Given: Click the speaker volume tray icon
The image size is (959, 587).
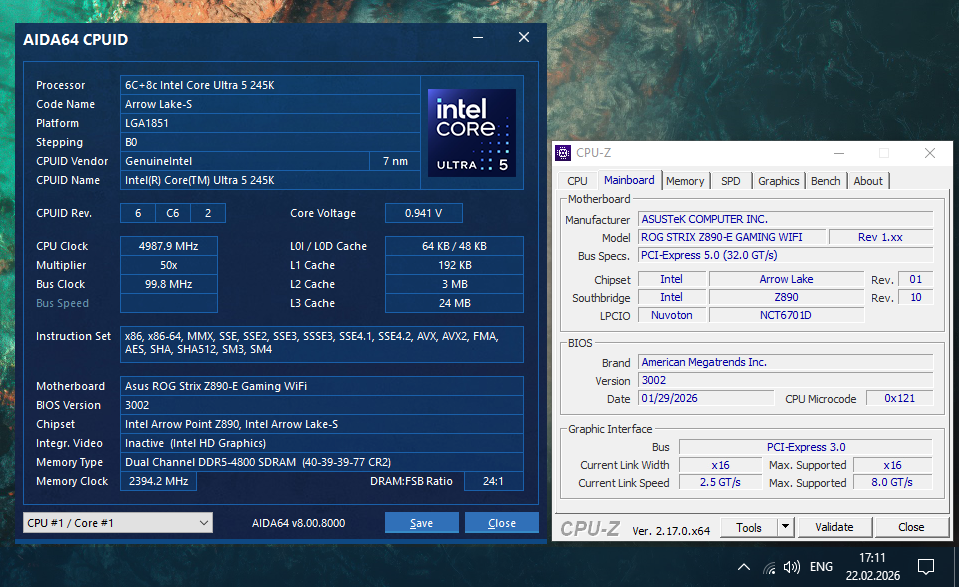Looking at the screenshot, I should [x=791, y=567].
